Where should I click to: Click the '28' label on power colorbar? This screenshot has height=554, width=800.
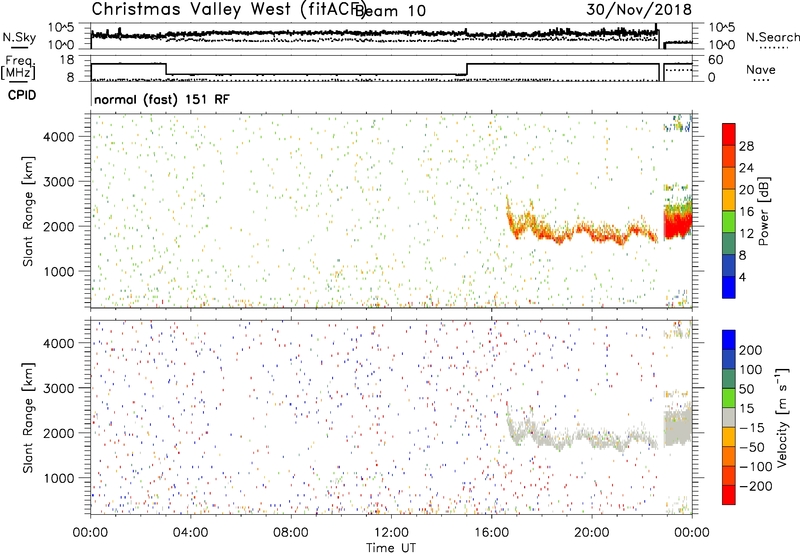[x=746, y=146]
